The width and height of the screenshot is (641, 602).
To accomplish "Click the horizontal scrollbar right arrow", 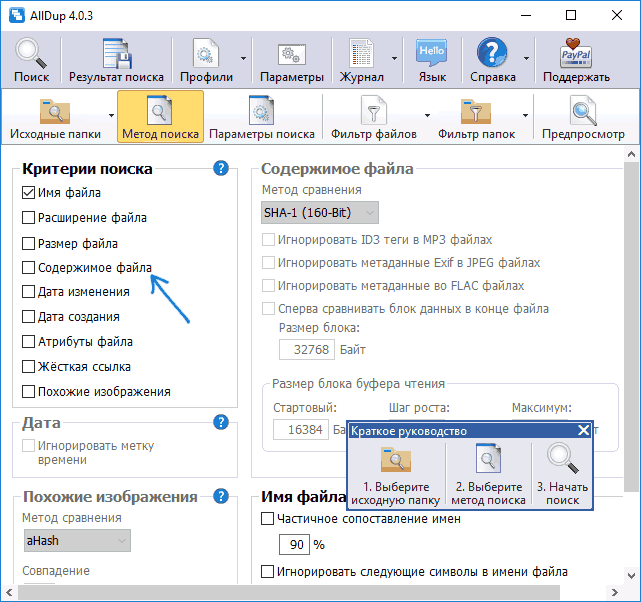I will pyautogui.click(x=614, y=592).
